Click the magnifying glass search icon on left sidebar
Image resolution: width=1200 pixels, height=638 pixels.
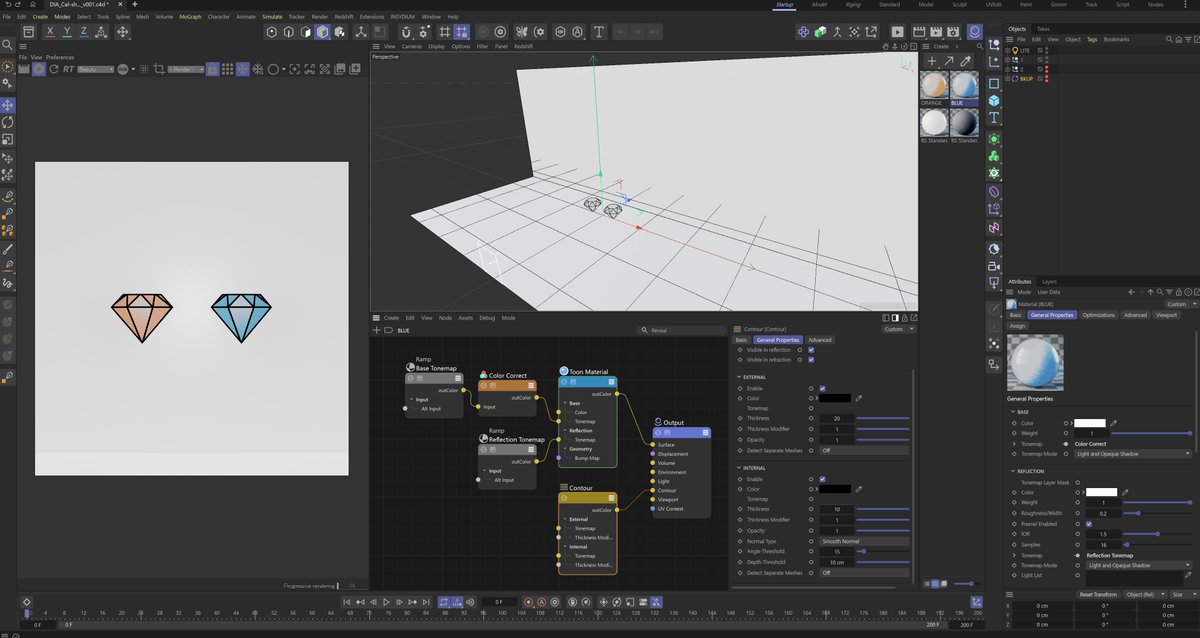pos(7,45)
